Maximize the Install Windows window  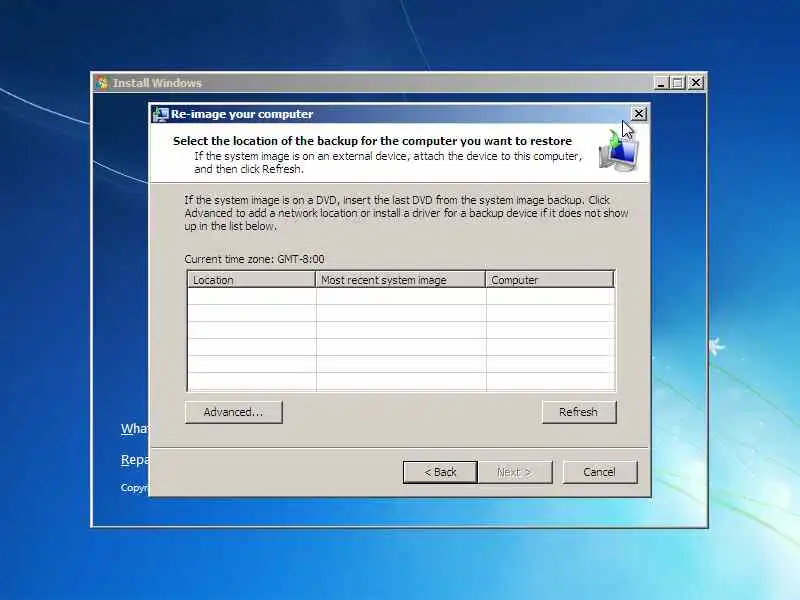678,83
